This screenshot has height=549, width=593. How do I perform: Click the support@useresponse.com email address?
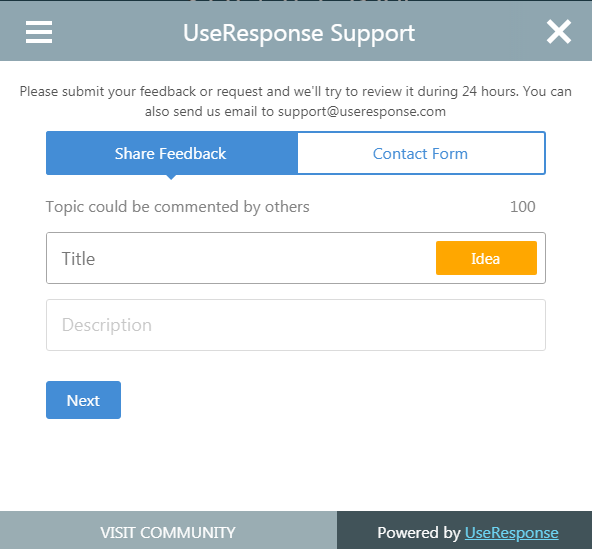[x=362, y=112]
